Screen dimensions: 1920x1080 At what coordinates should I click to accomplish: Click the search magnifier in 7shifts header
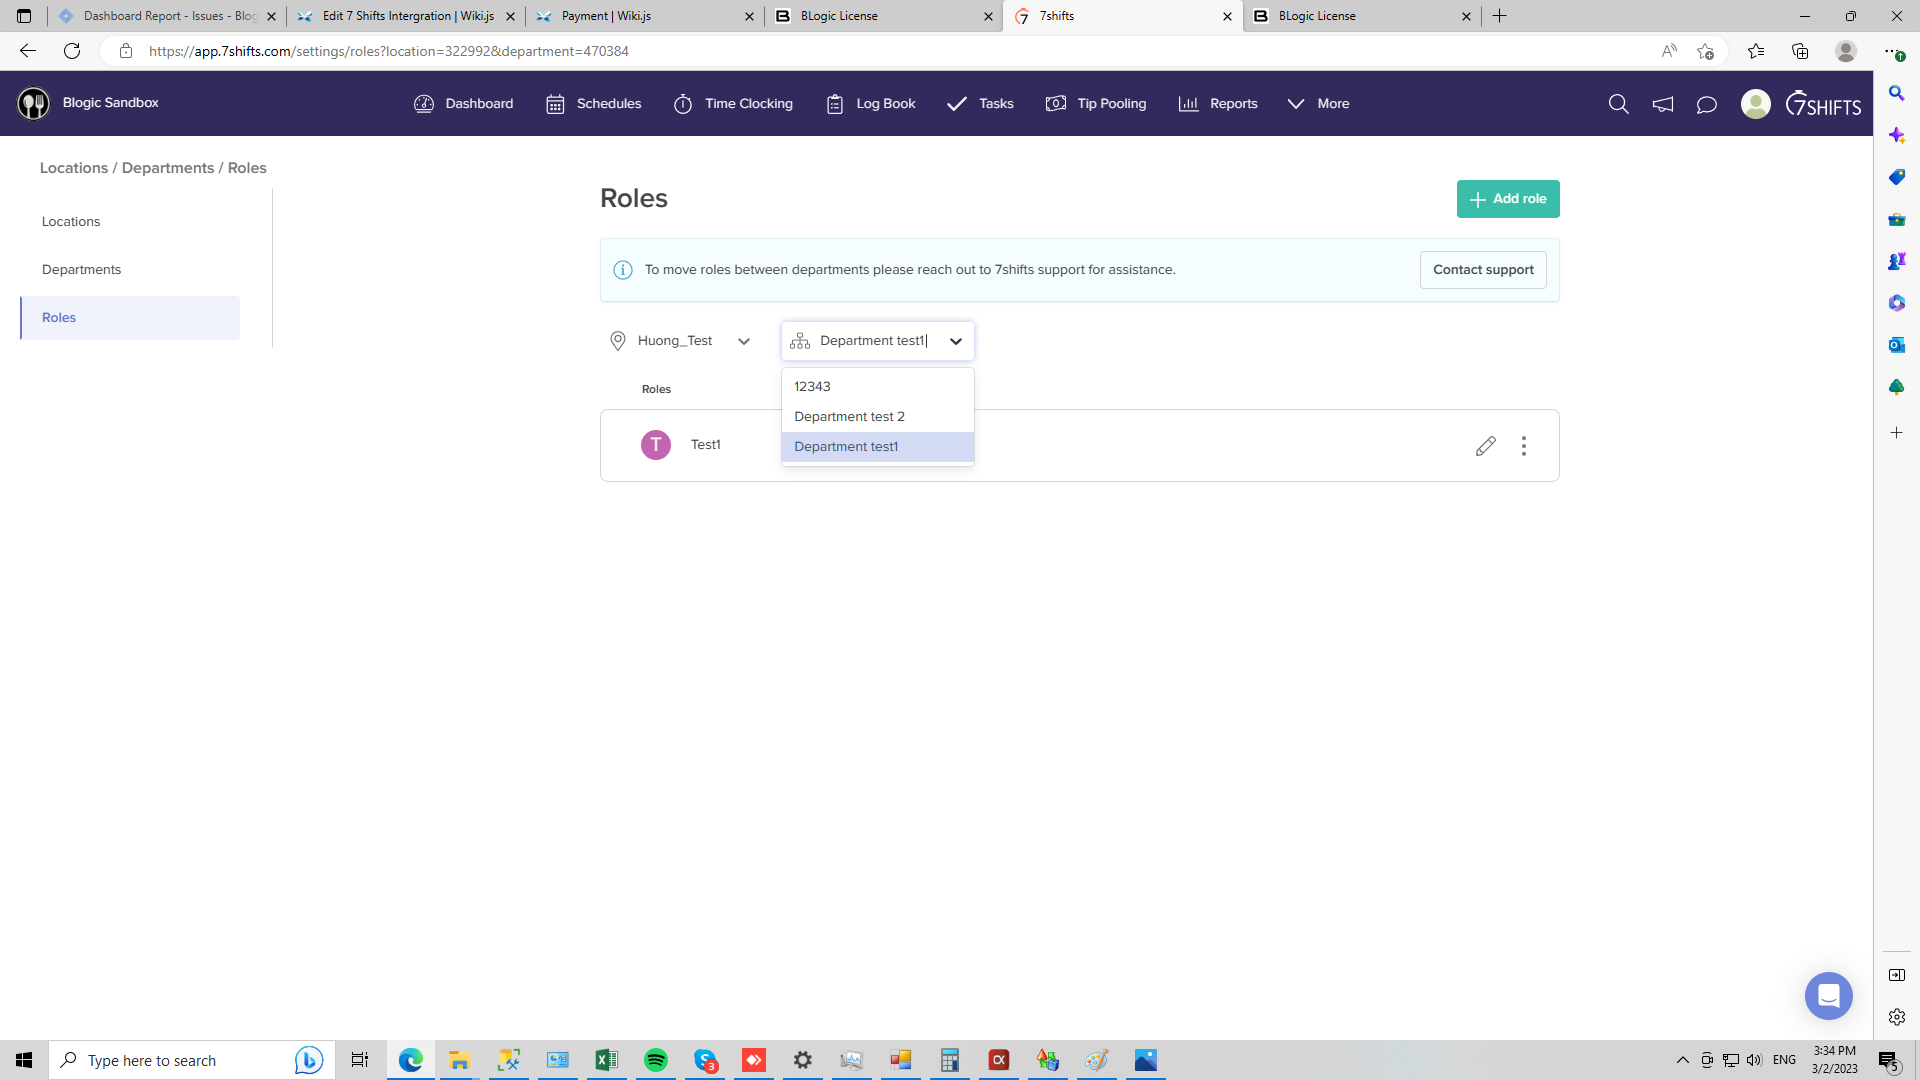pyautogui.click(x=1618, y=104)
